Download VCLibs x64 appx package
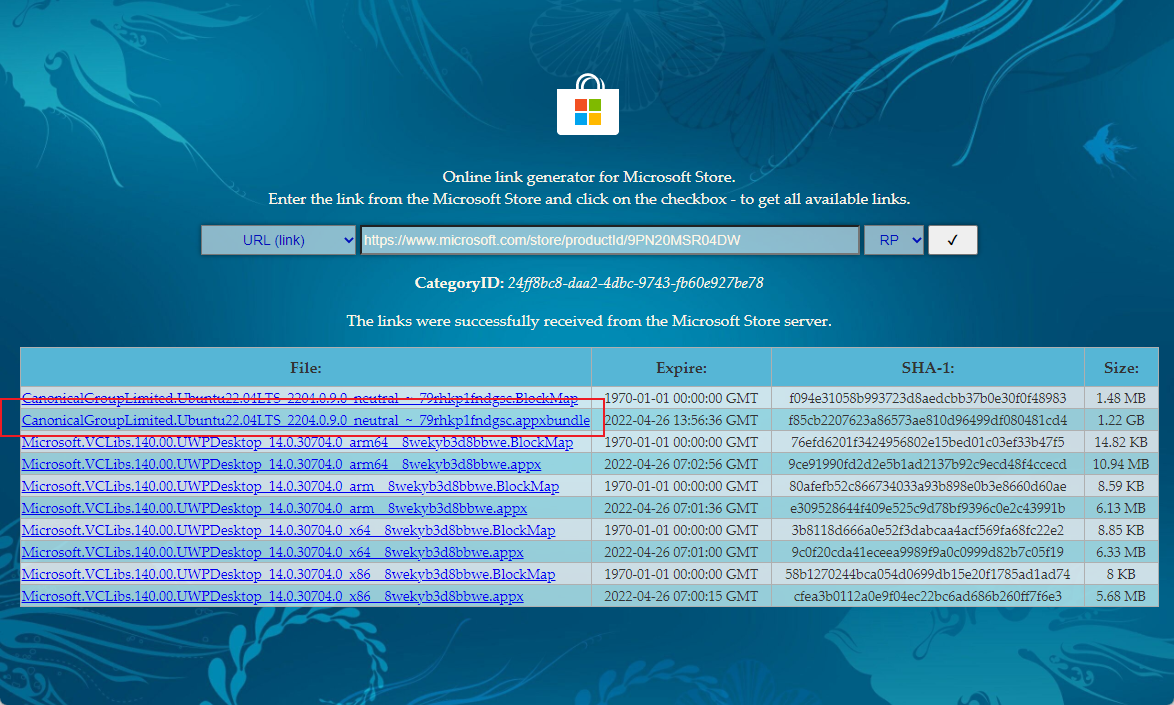The image size is (1174, 705). point(272,553)
